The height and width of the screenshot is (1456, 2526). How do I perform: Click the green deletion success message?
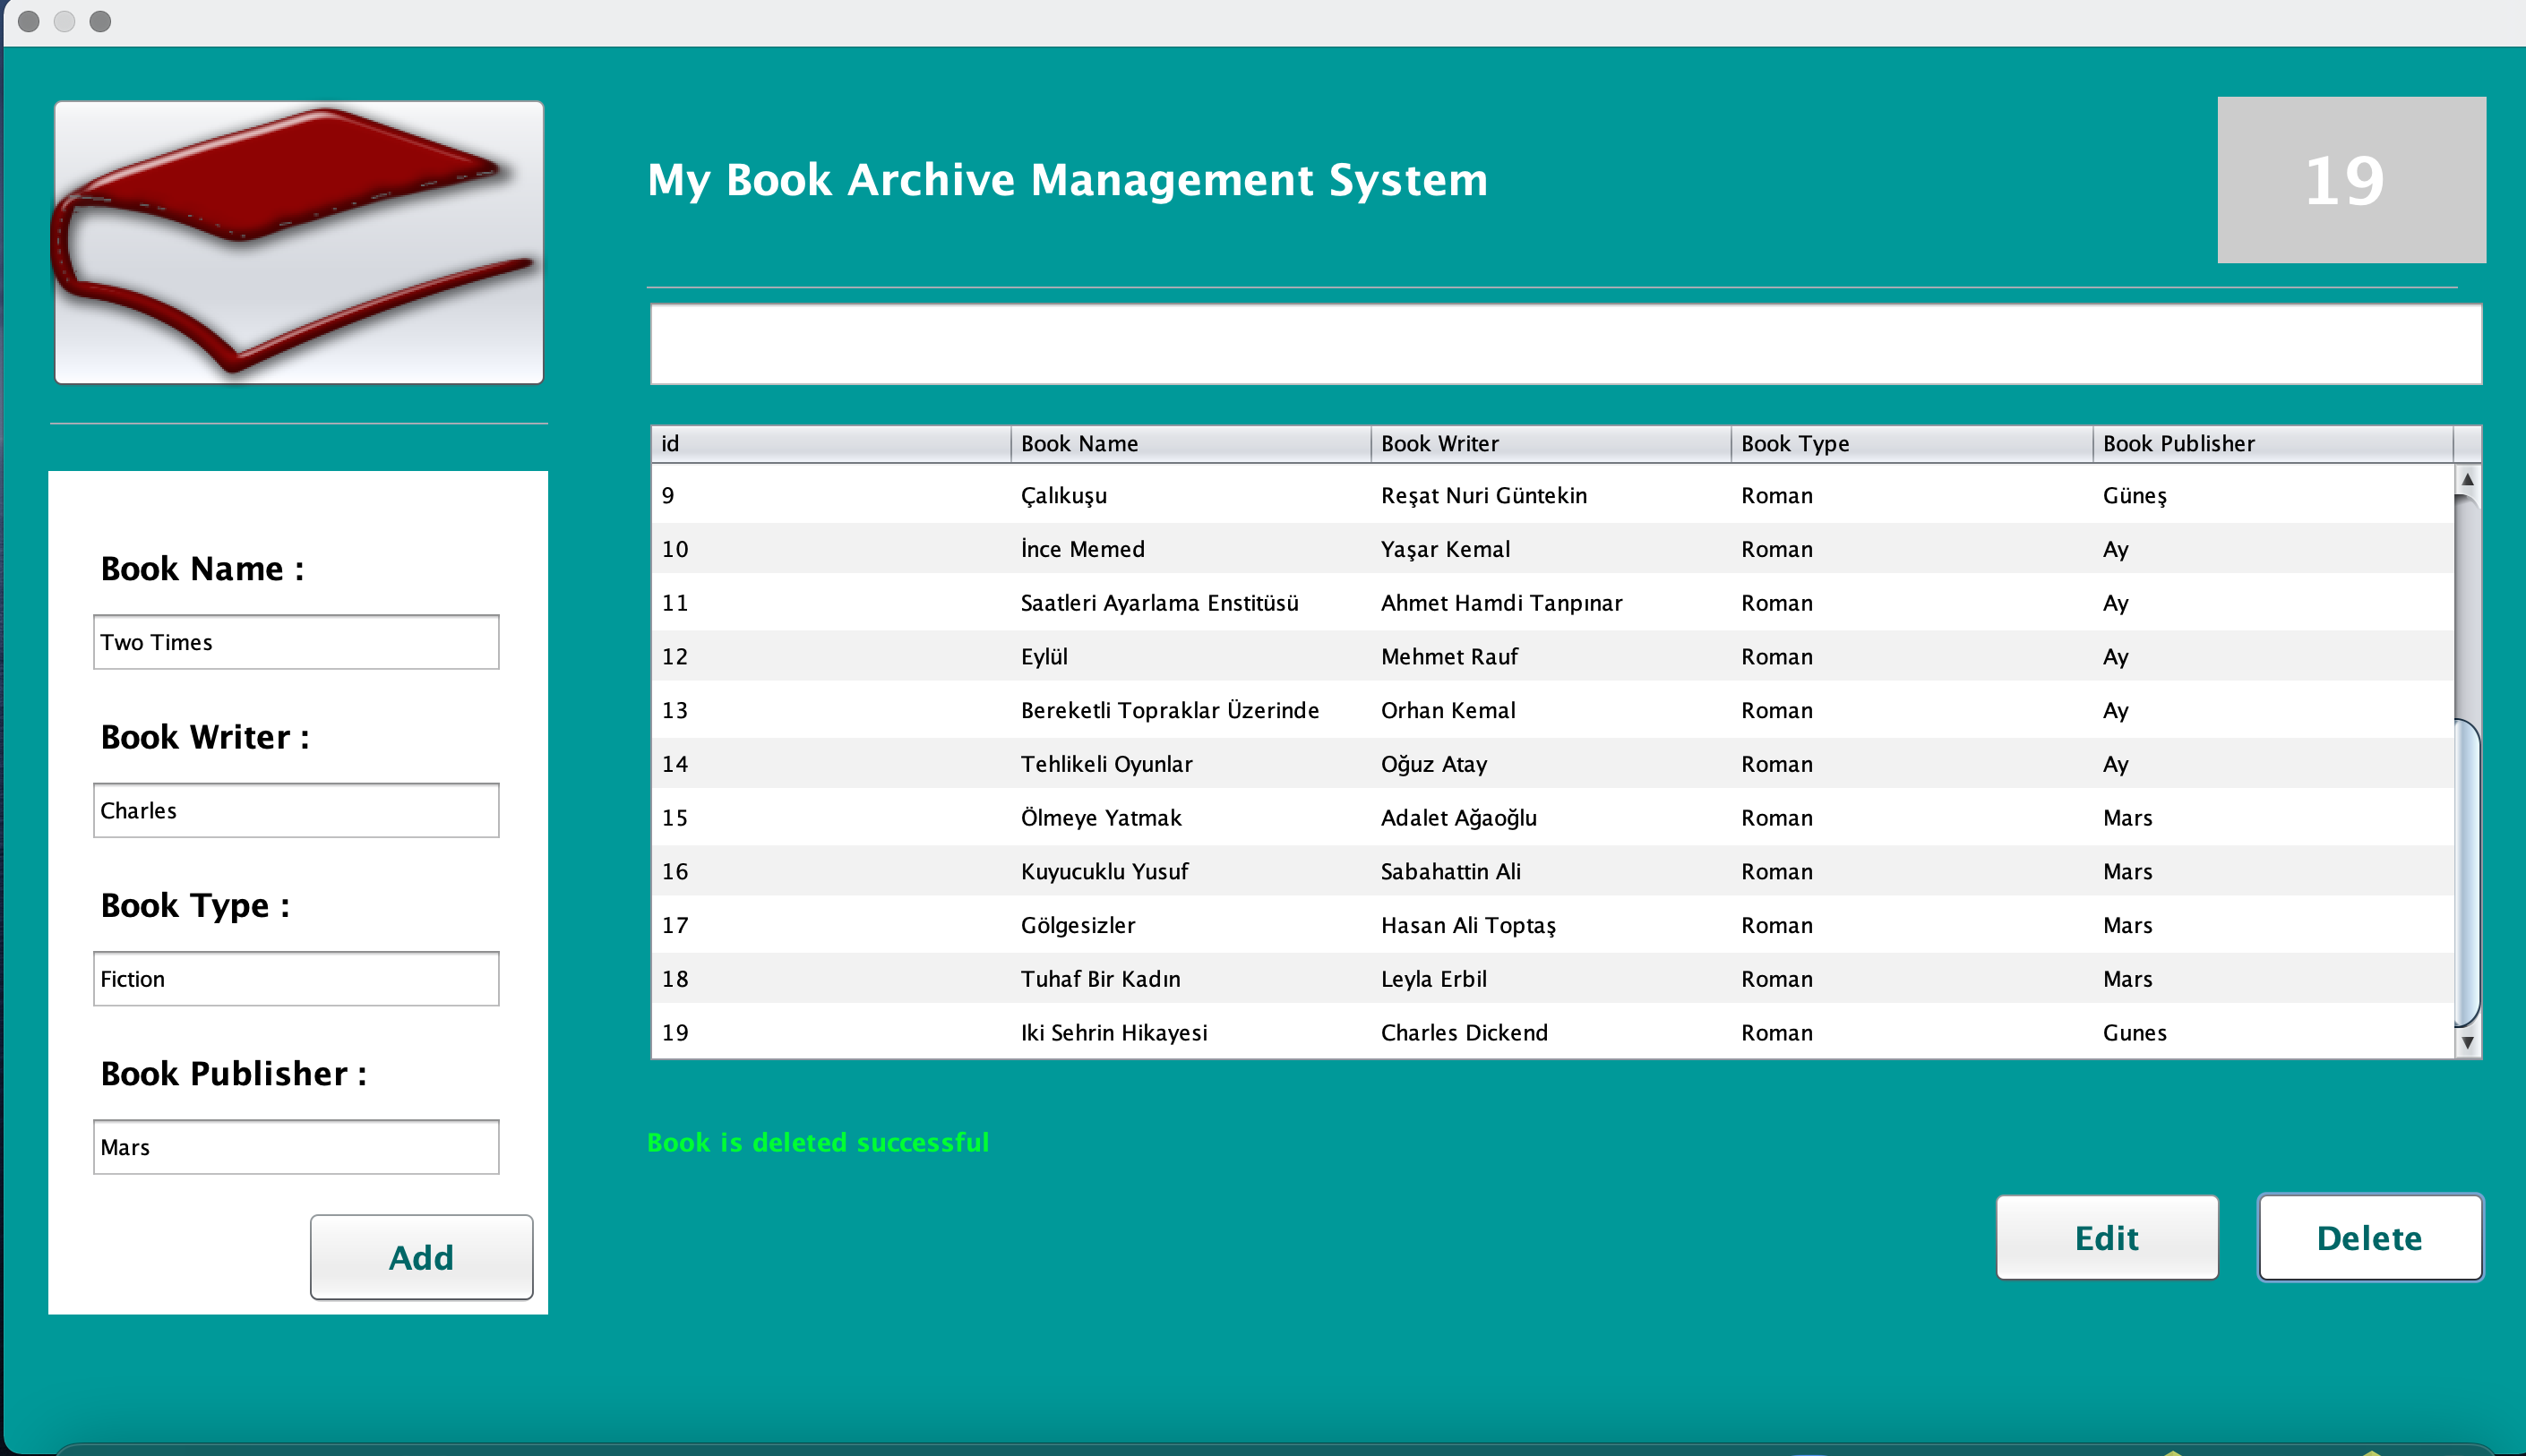click(x=818, y=1141)
